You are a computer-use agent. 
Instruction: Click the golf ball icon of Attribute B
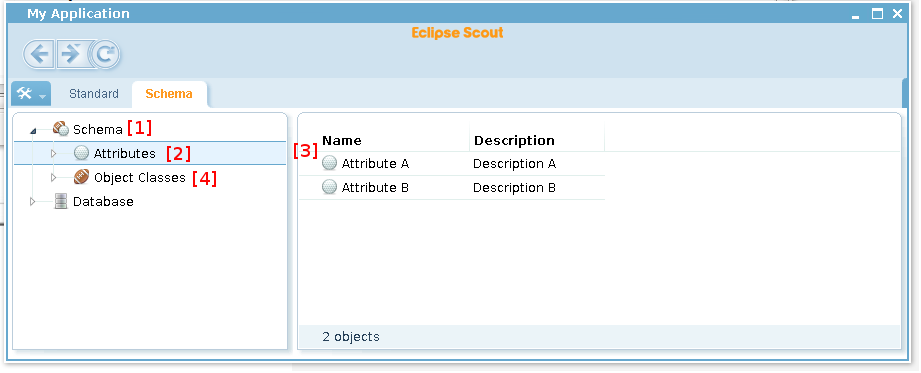click(x=330, y=187)
